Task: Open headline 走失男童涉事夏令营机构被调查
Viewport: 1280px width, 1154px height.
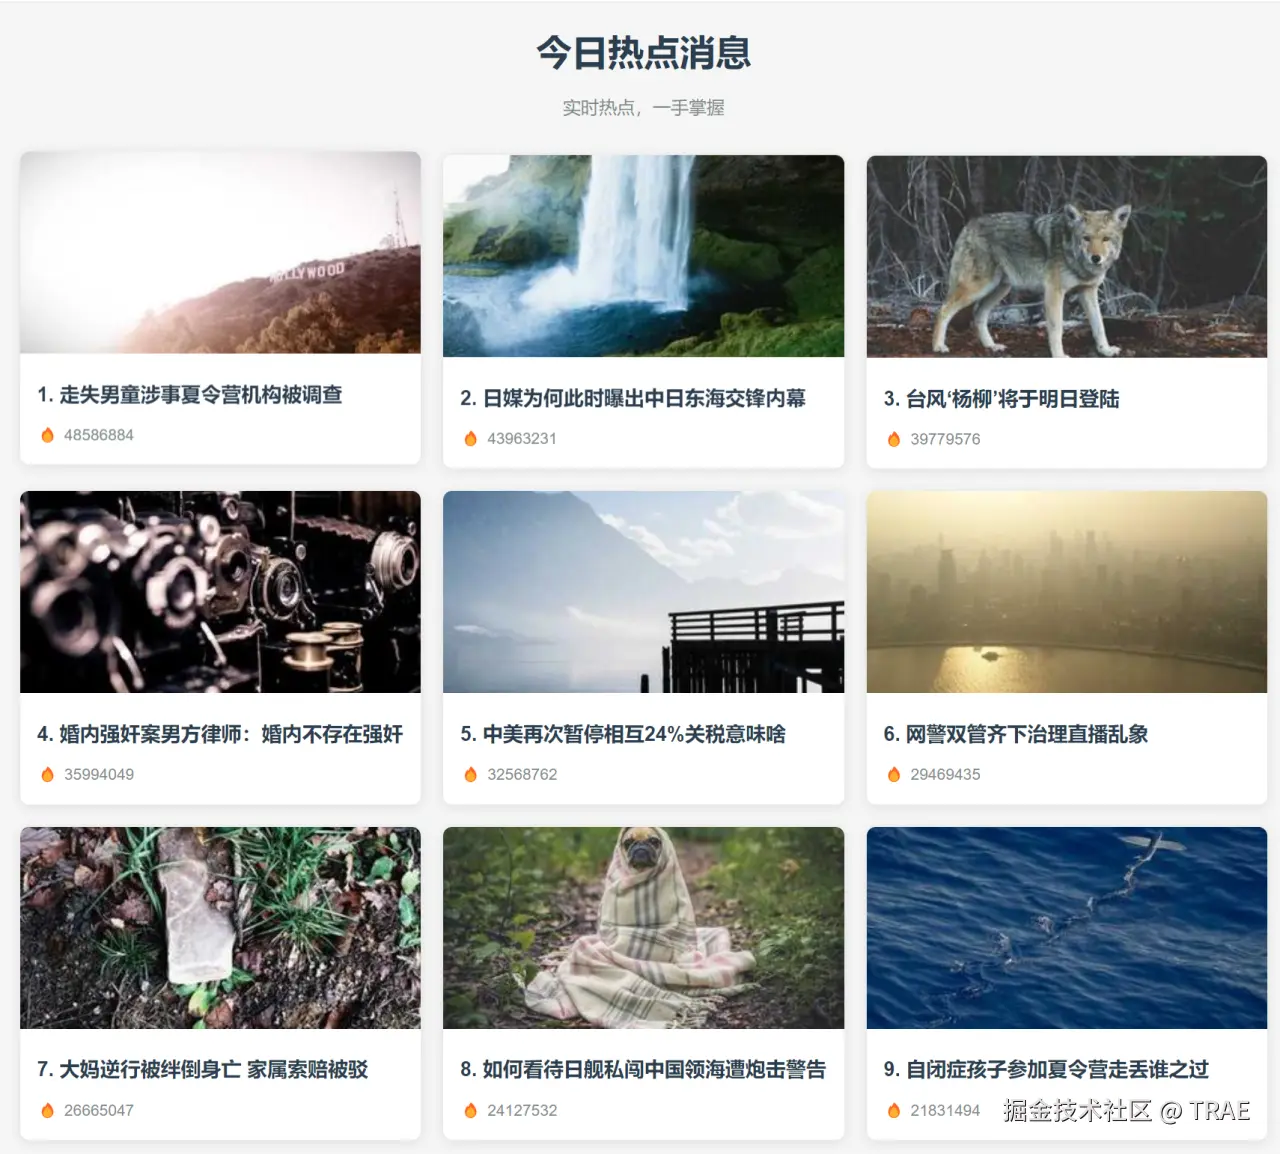Action: point(190,395)
